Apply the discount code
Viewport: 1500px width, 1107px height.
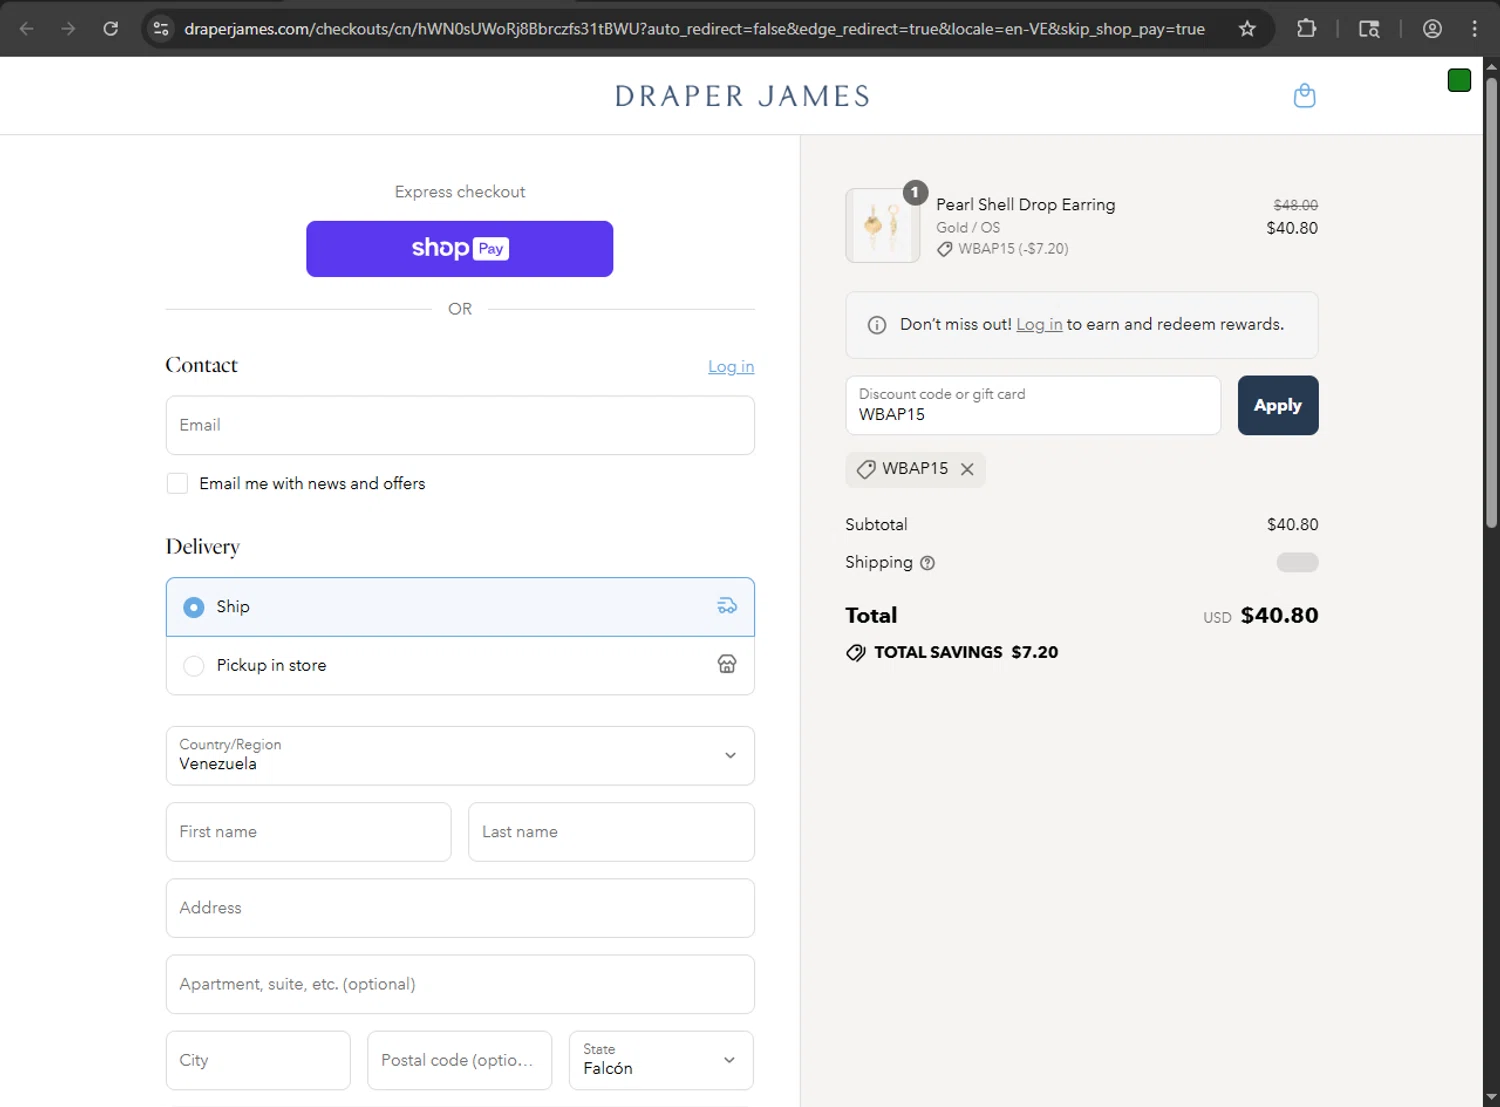tap(1278, 405)
